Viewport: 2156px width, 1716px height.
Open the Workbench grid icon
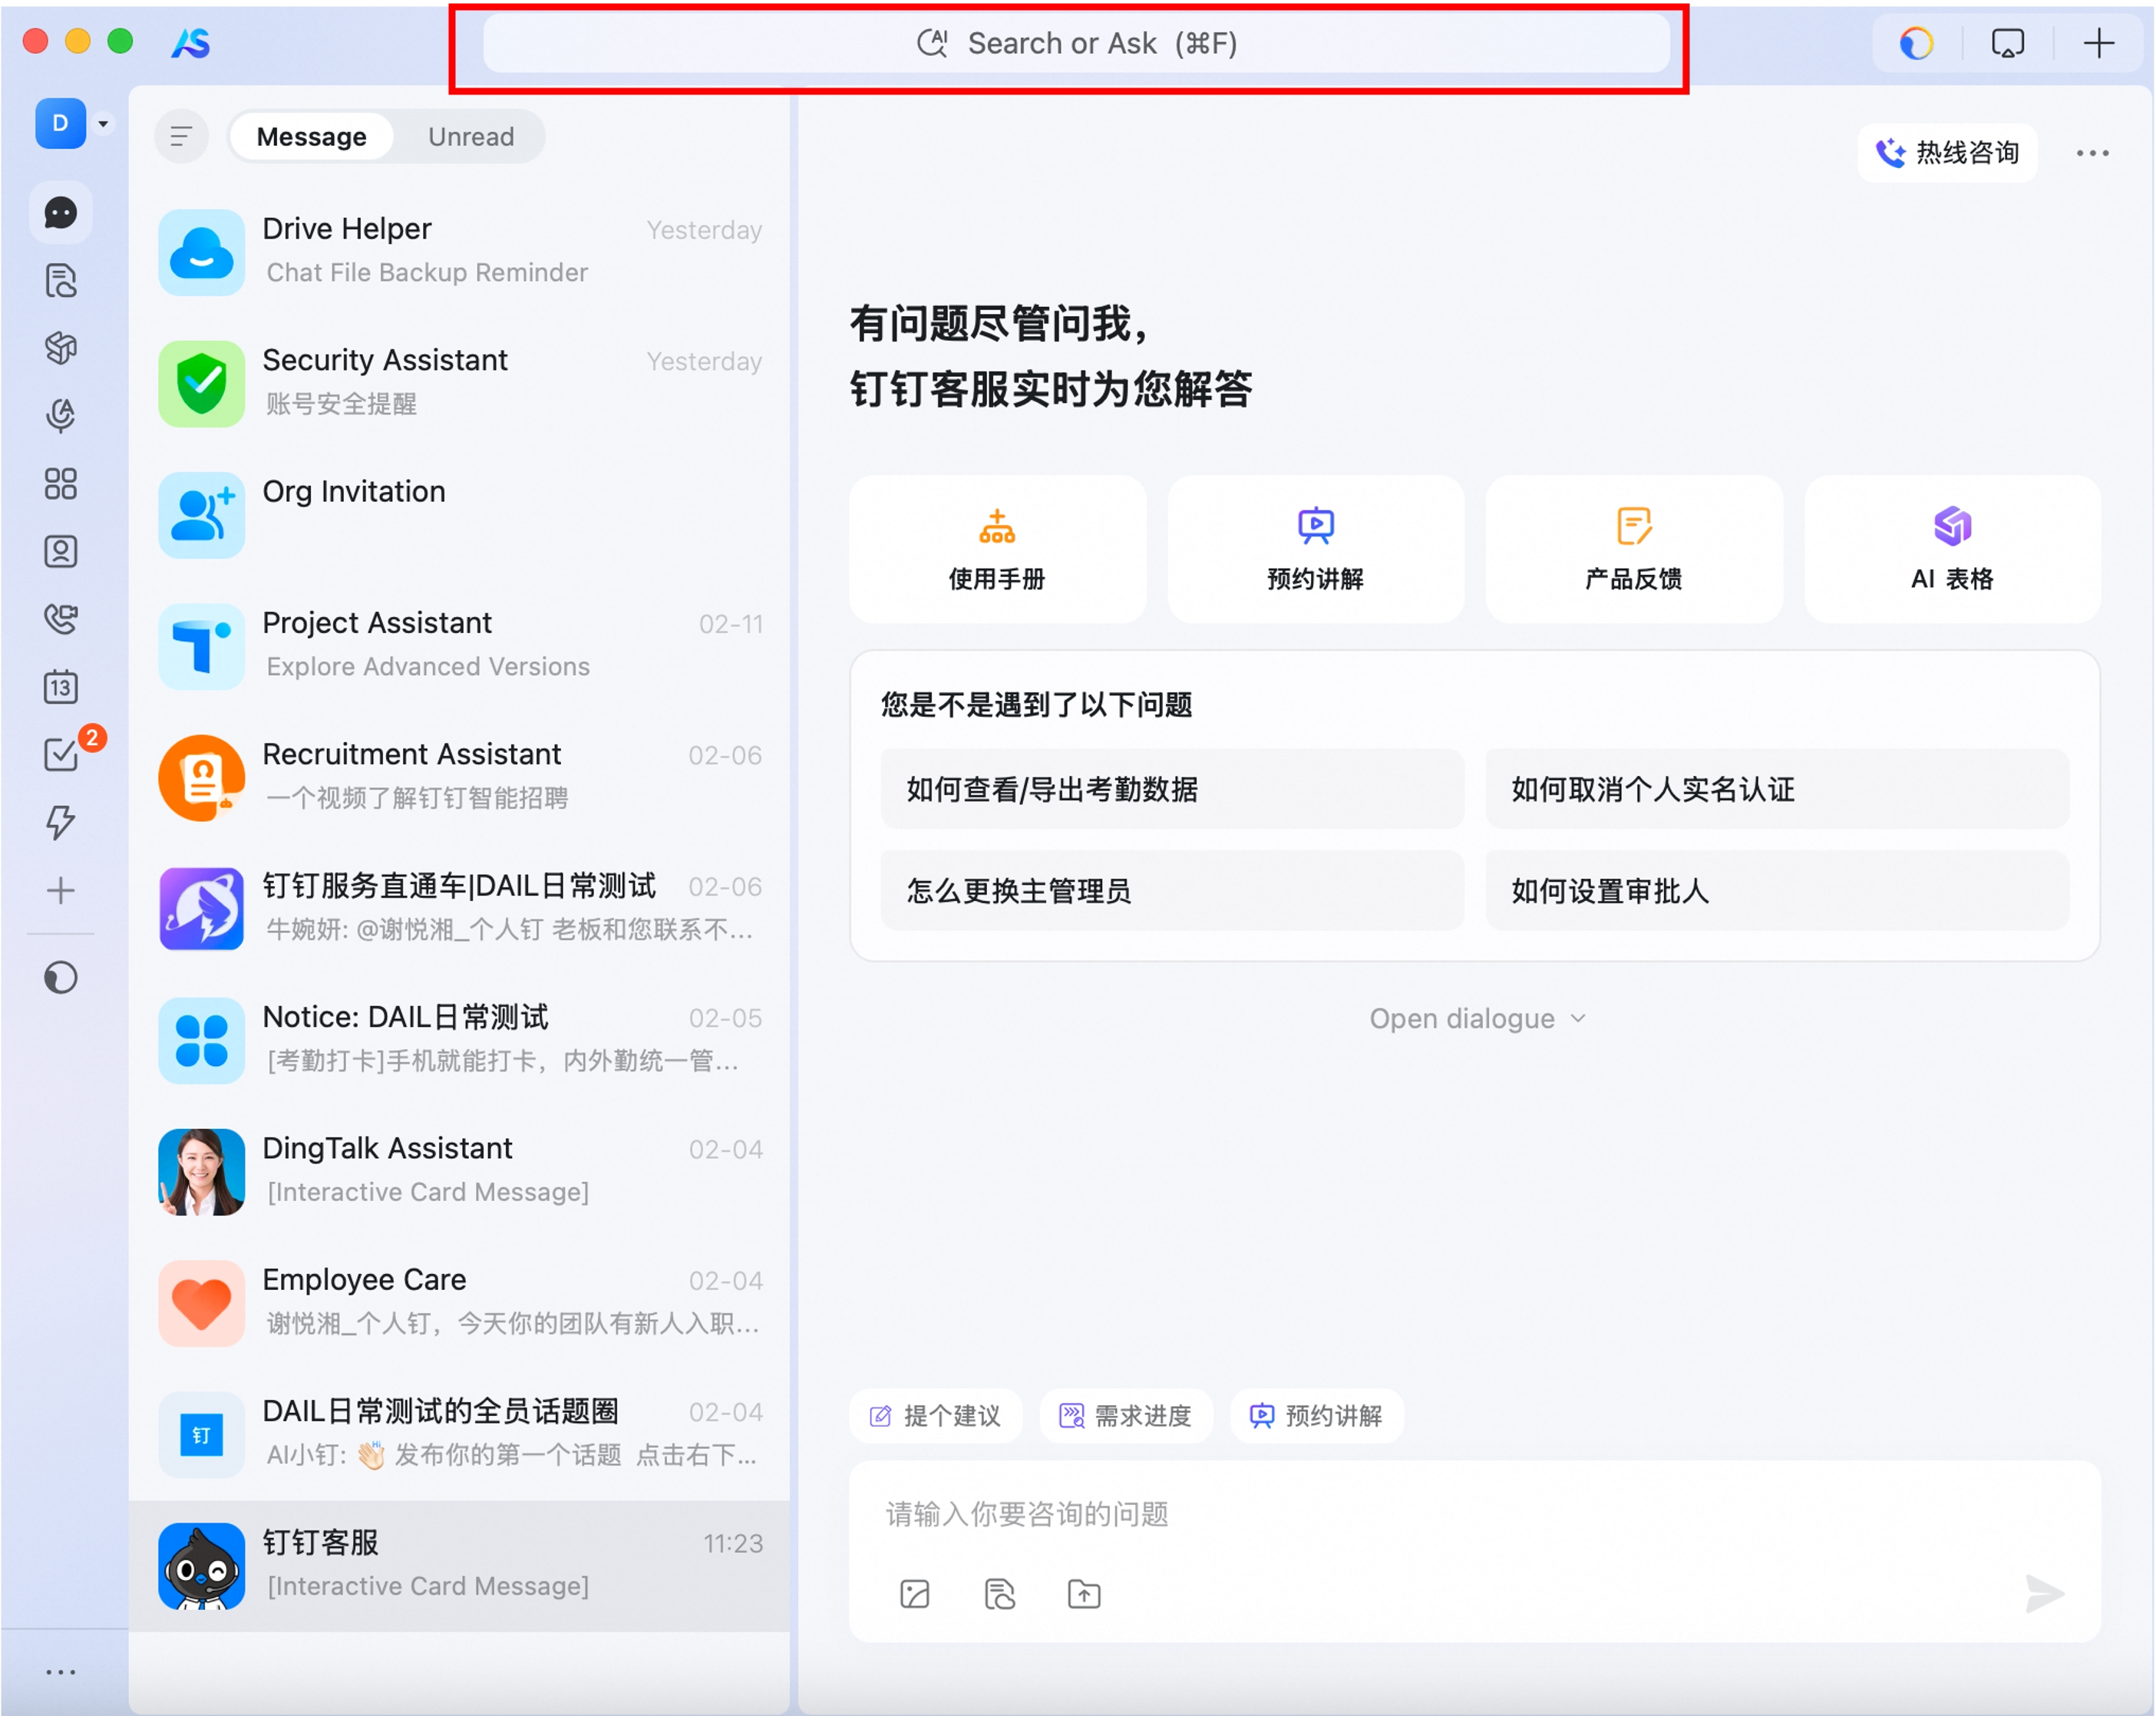[61, 484]
